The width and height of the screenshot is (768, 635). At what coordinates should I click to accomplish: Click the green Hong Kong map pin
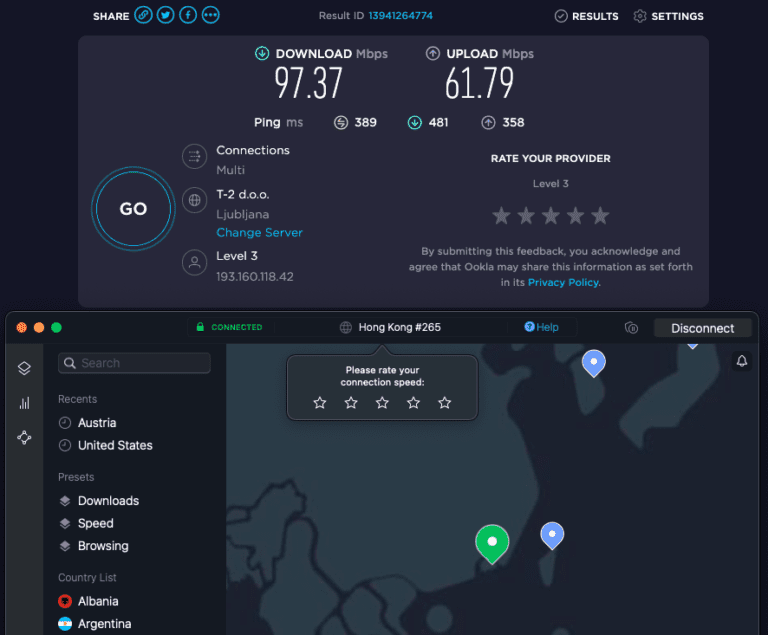point(491,542)
